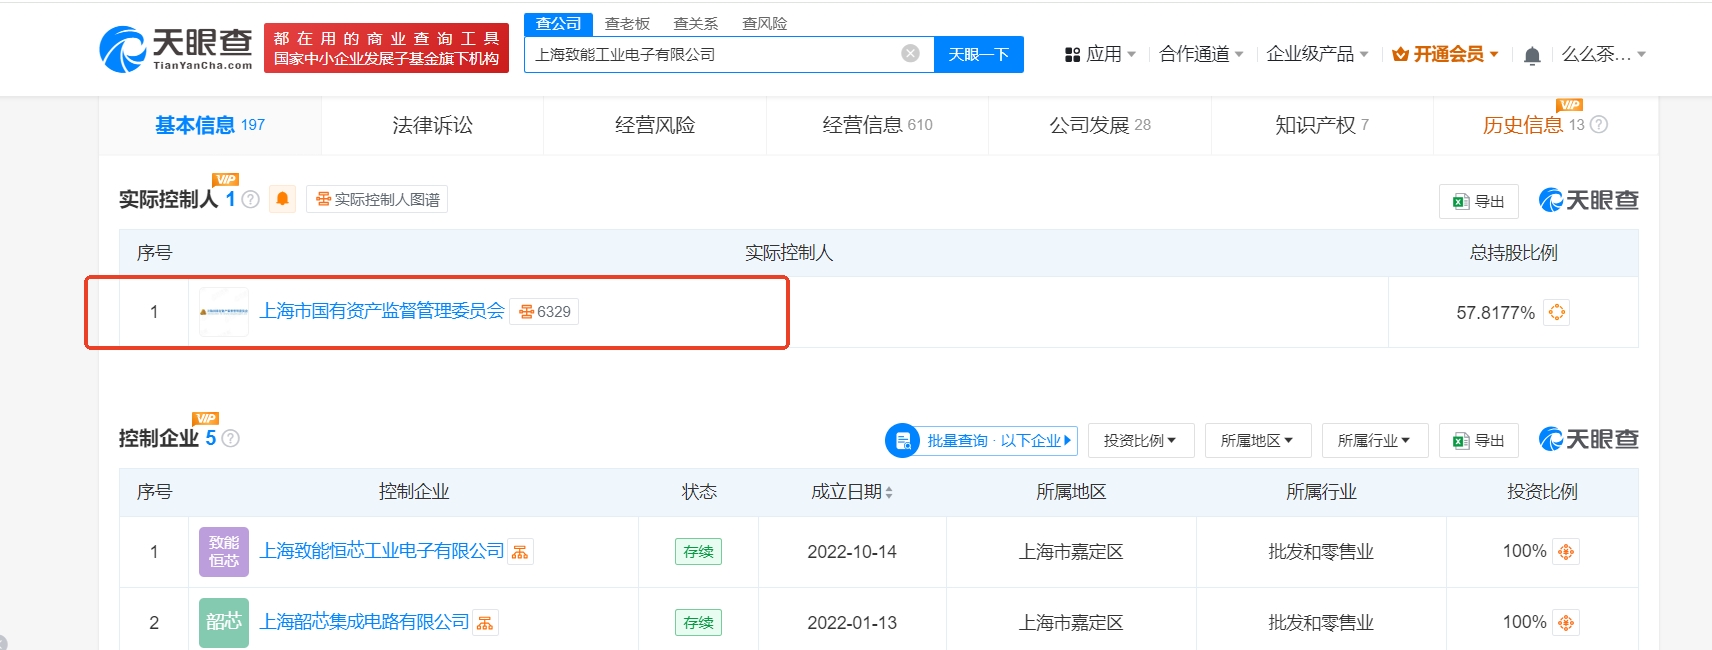Expand the 应用 dropdown menu
Viewport: 1712px width, 650px height.
(1101, 54)
